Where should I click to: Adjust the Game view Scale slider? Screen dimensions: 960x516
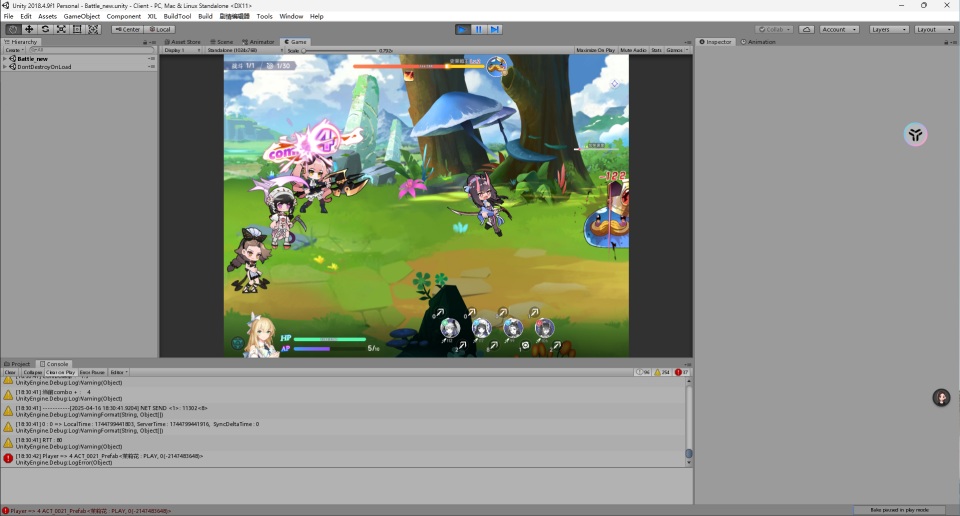point(340,50)
